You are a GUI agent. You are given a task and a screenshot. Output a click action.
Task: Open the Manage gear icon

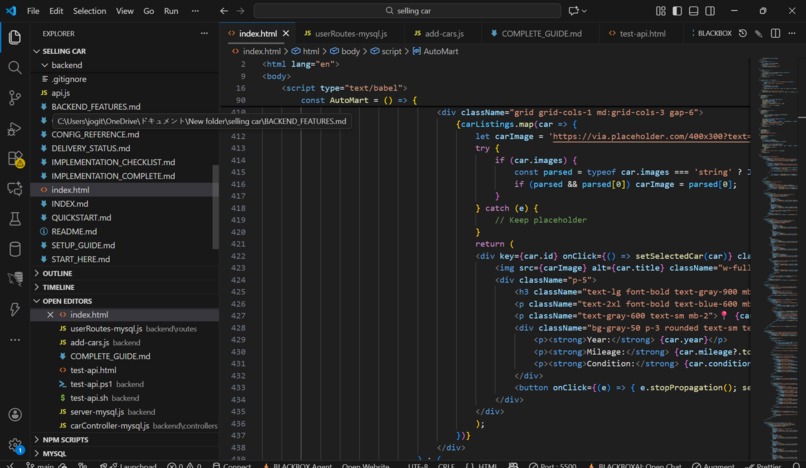point(15,445)
